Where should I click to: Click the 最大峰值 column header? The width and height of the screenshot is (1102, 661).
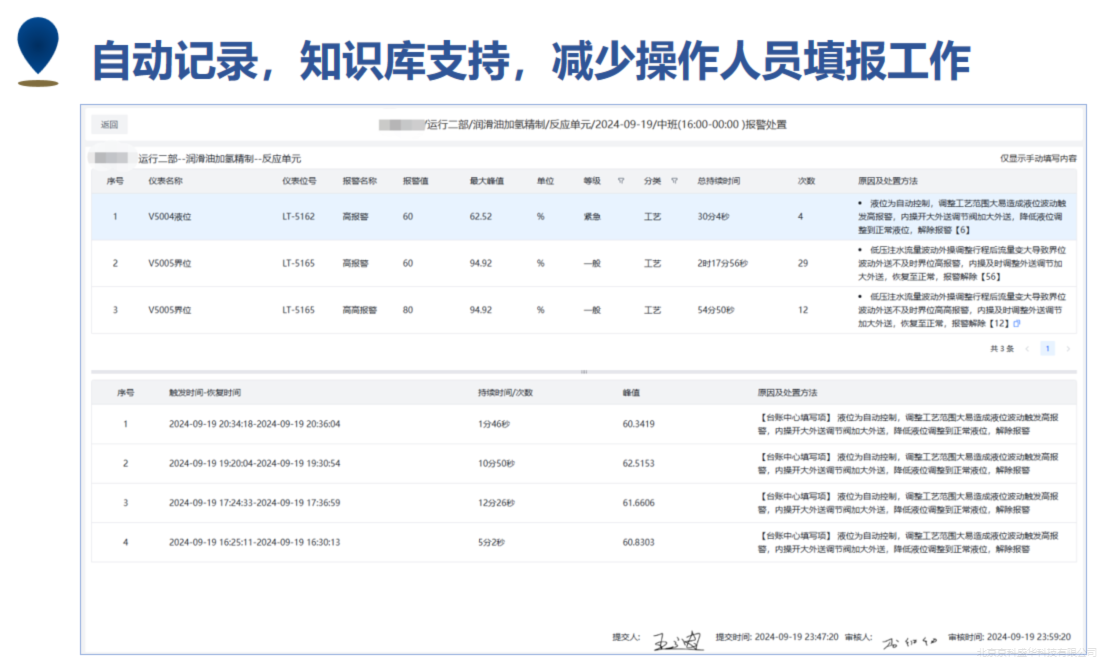click(486, 181)
